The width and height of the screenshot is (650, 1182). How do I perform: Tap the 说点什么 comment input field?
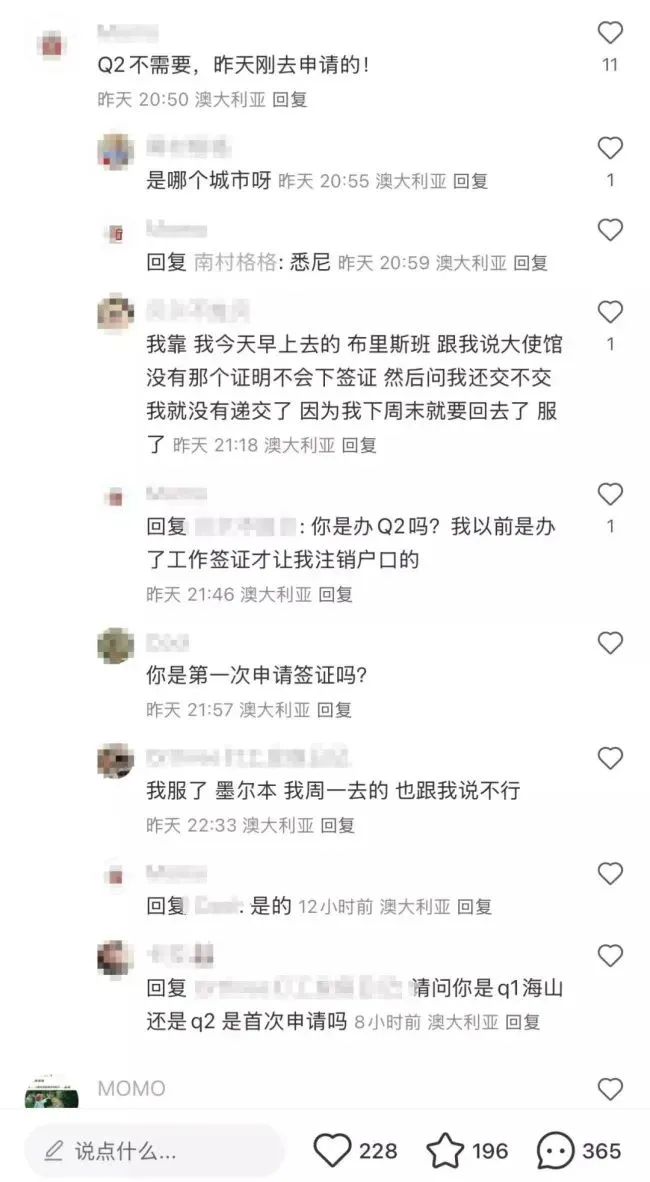coord(154,1151)
